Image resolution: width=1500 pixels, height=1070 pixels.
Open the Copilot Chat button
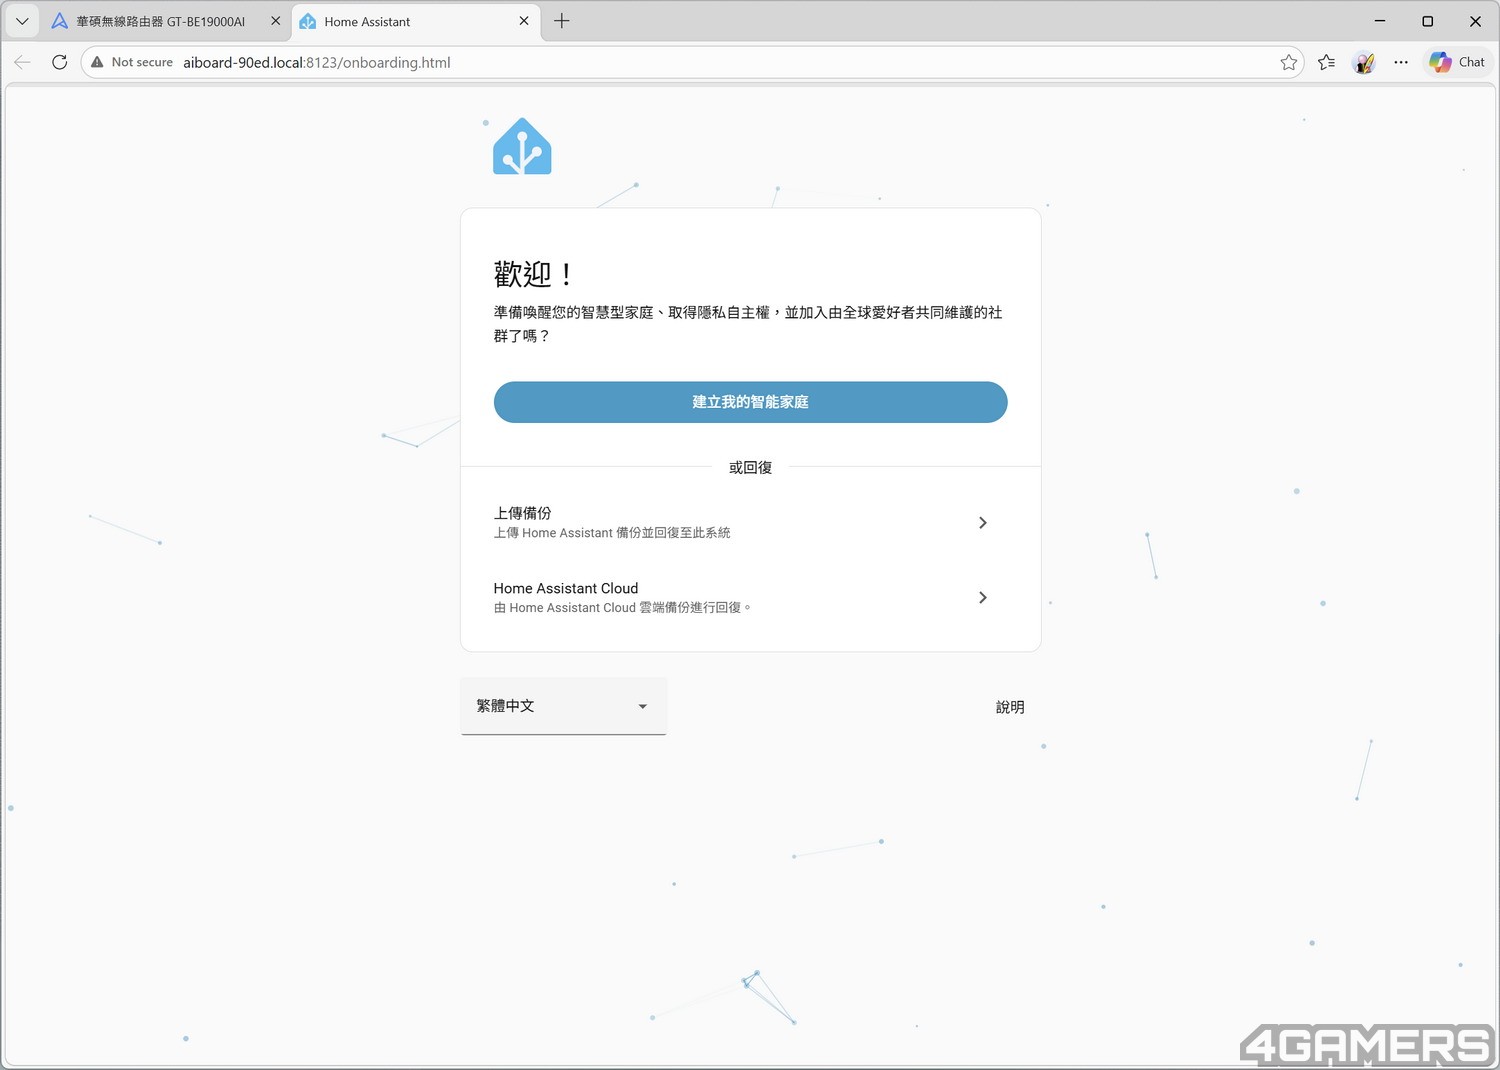click(1457, 62)
